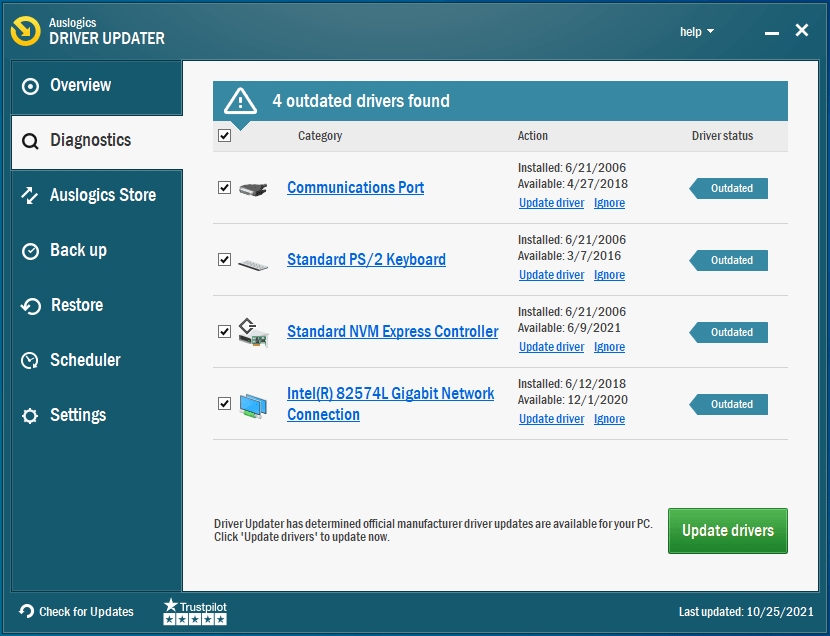Click the Back up shield icon
This screenshot has width=830, height=636.
(32, 250)
